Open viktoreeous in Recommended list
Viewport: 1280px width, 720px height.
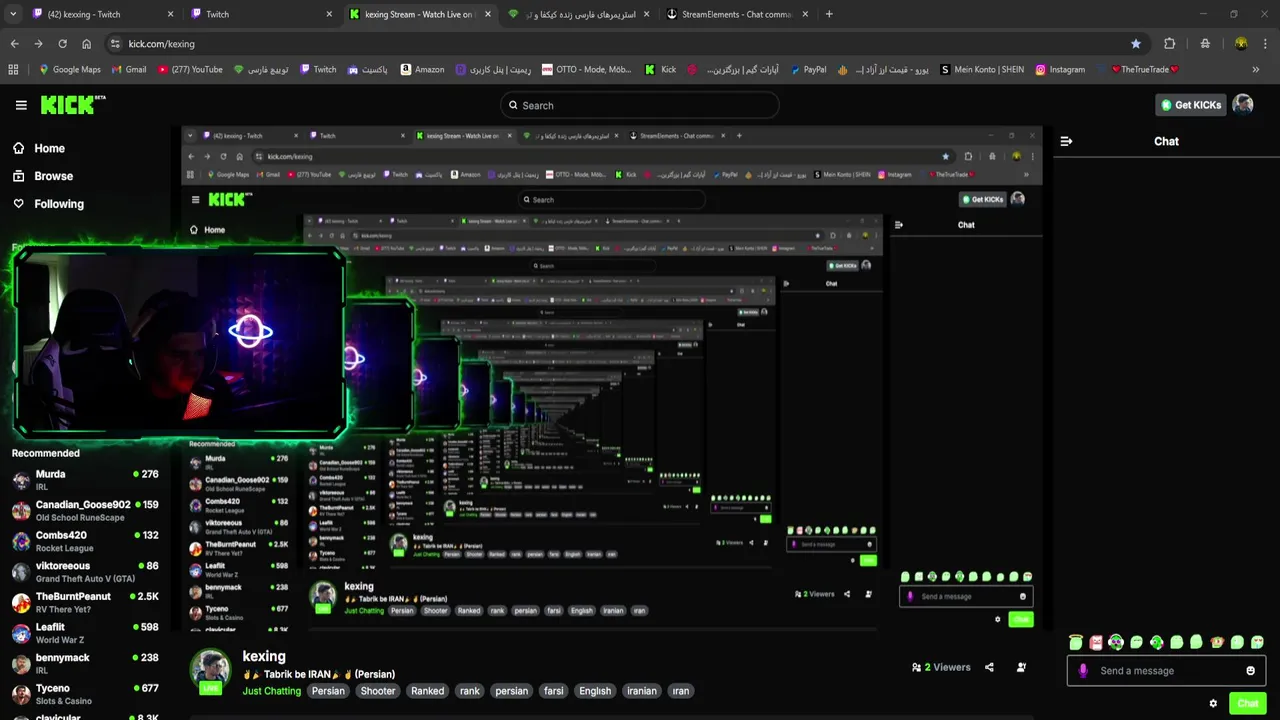coord(85,572)
